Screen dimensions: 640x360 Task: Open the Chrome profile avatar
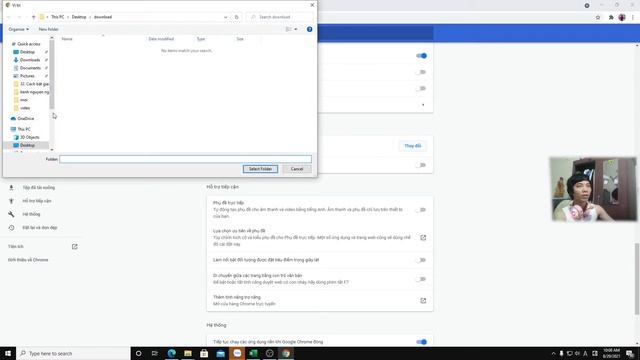click(x=622, y=18)
